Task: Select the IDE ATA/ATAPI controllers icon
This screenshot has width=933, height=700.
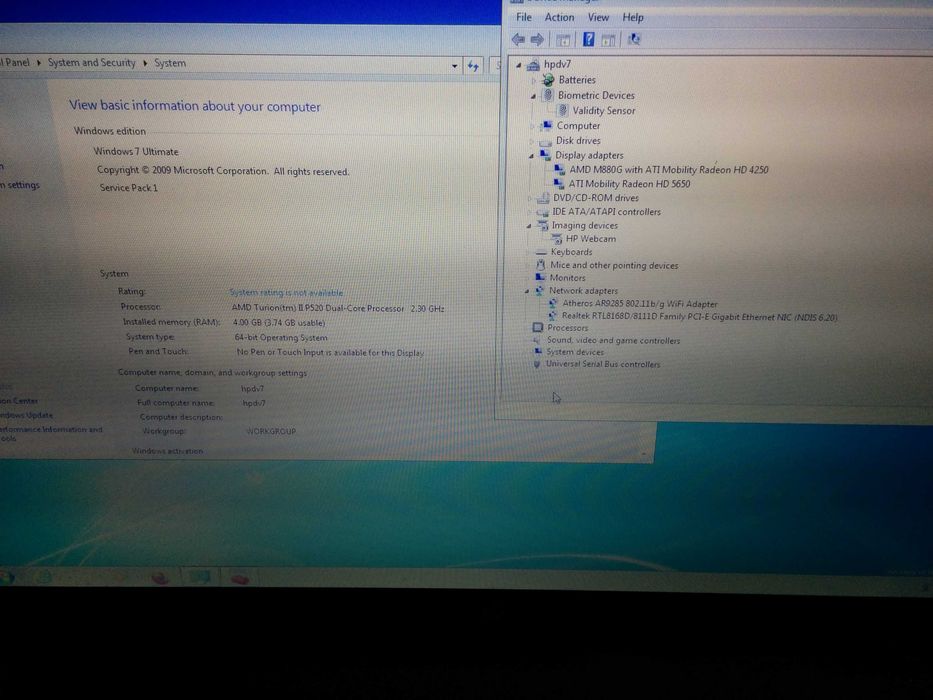Action: (542, 212)
